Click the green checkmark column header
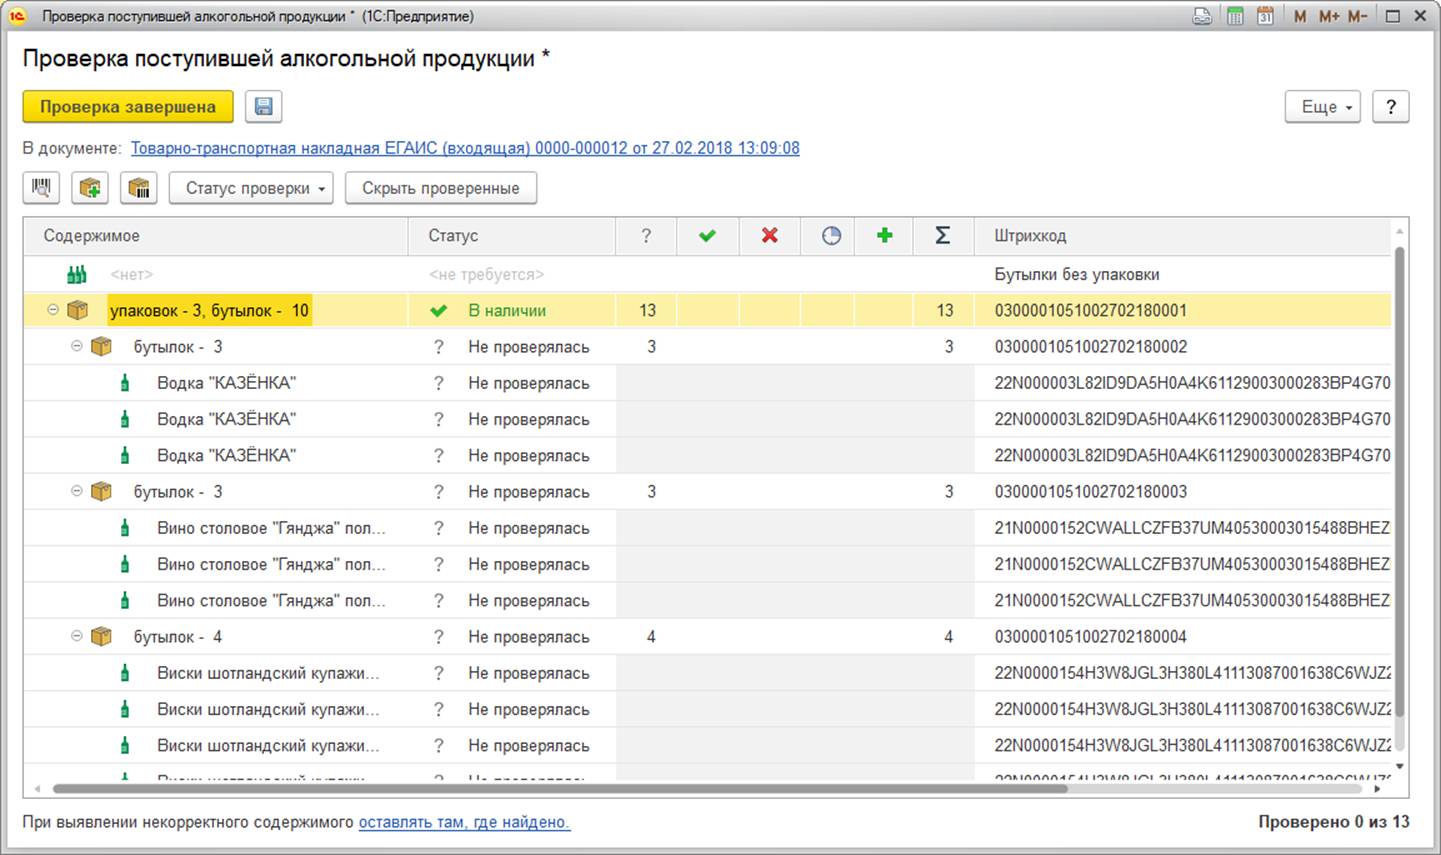The image size is (1441, 855). tap(707, 236)
